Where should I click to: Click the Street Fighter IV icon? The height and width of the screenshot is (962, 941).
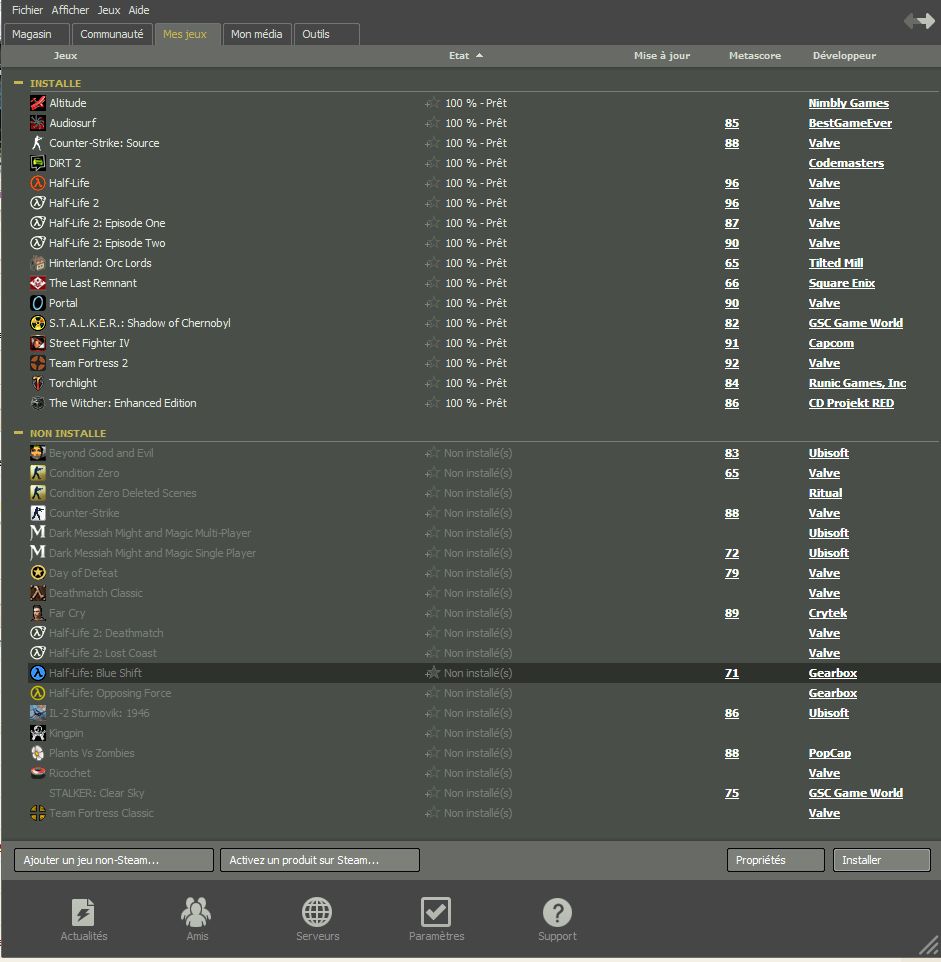37,343
